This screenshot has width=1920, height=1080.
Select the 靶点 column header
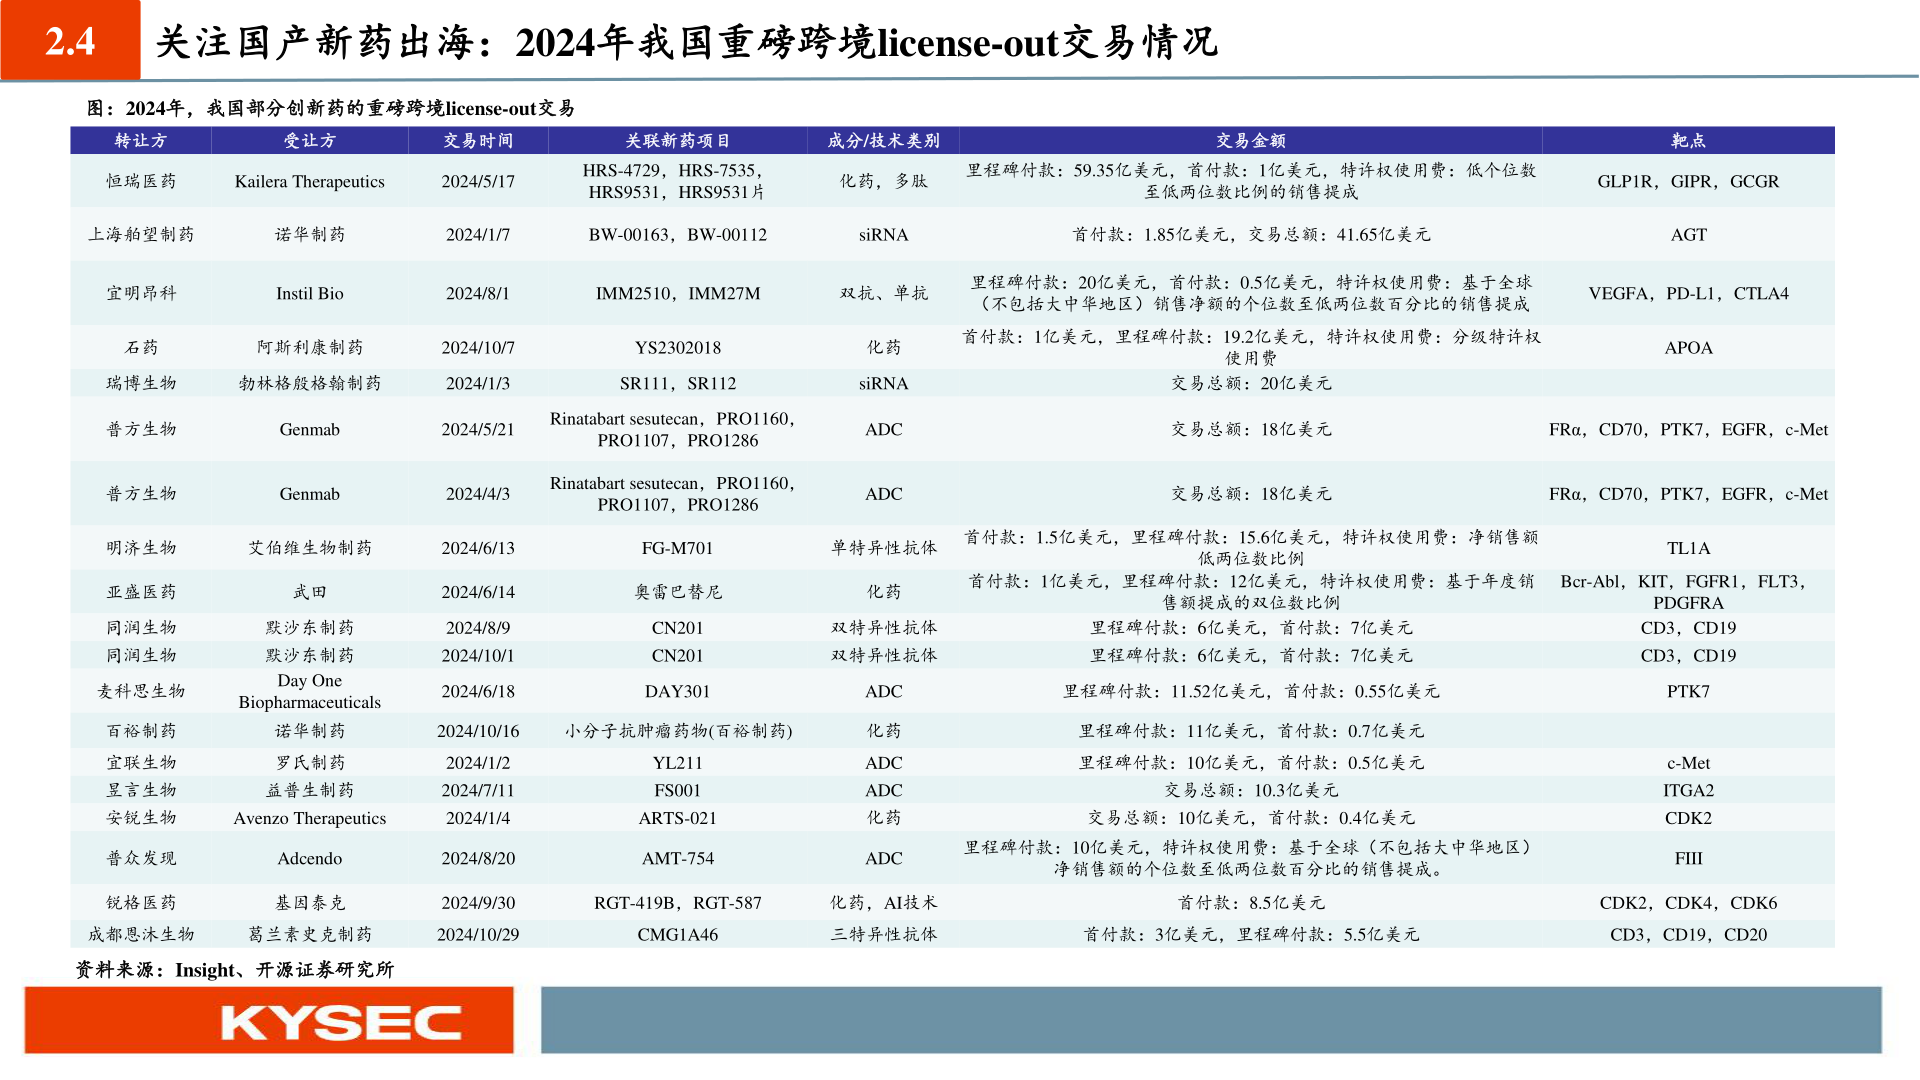click(x=1688, y=141)
